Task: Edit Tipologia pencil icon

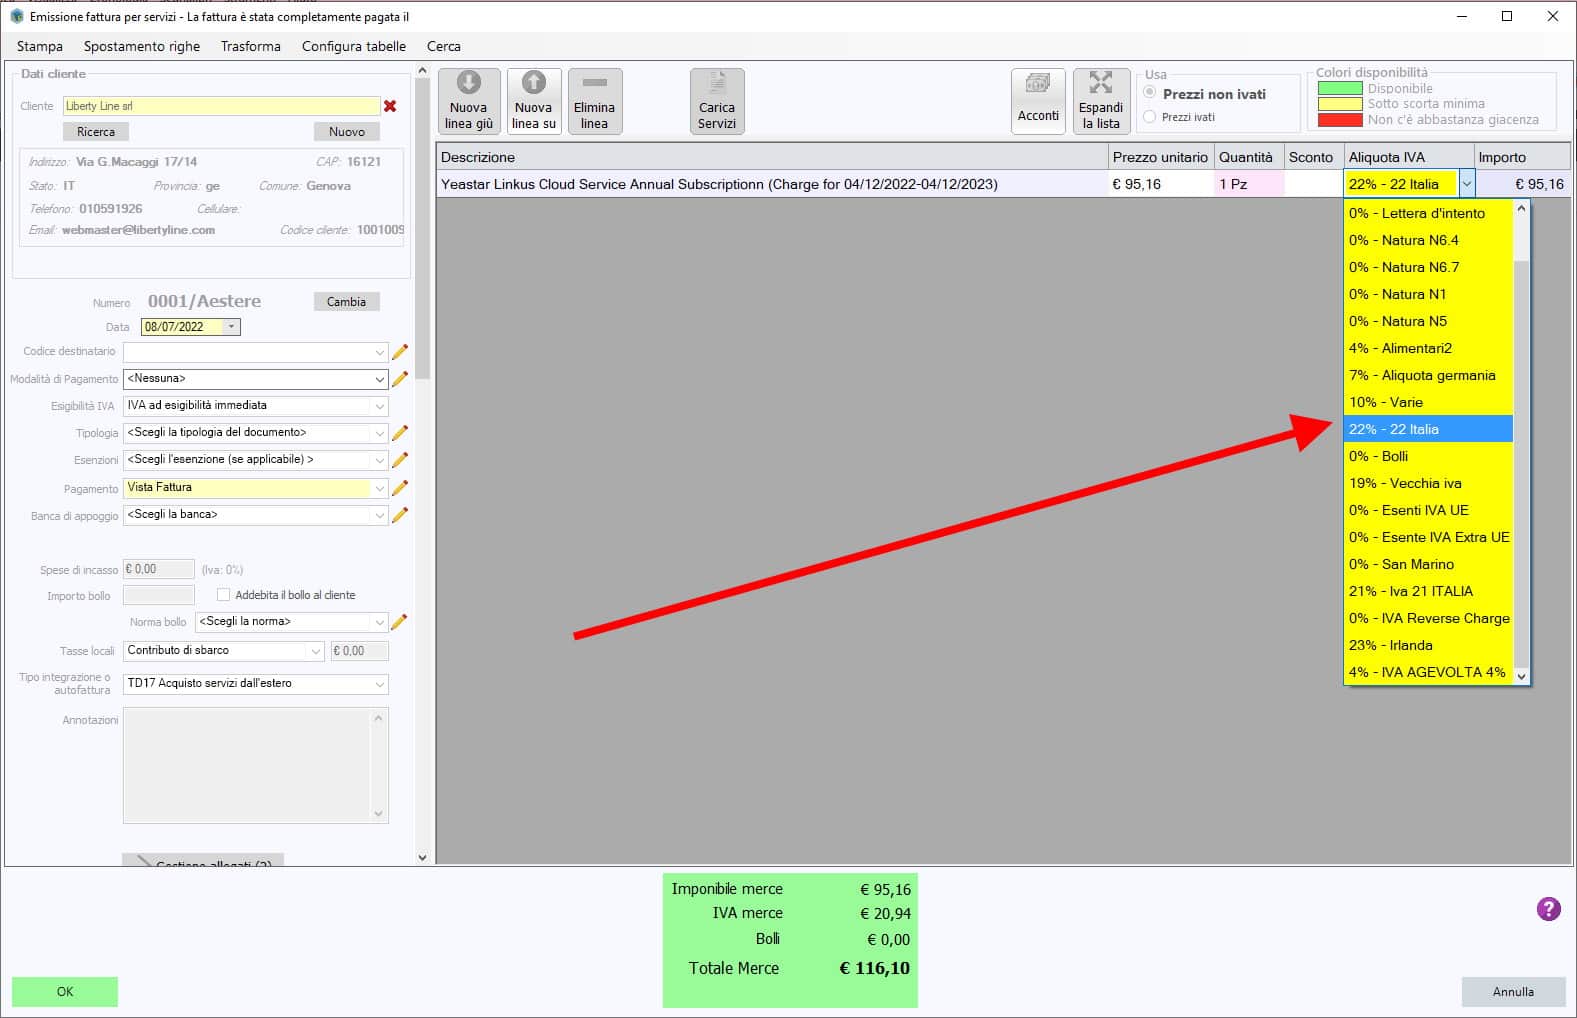Action: pos(399,433)
